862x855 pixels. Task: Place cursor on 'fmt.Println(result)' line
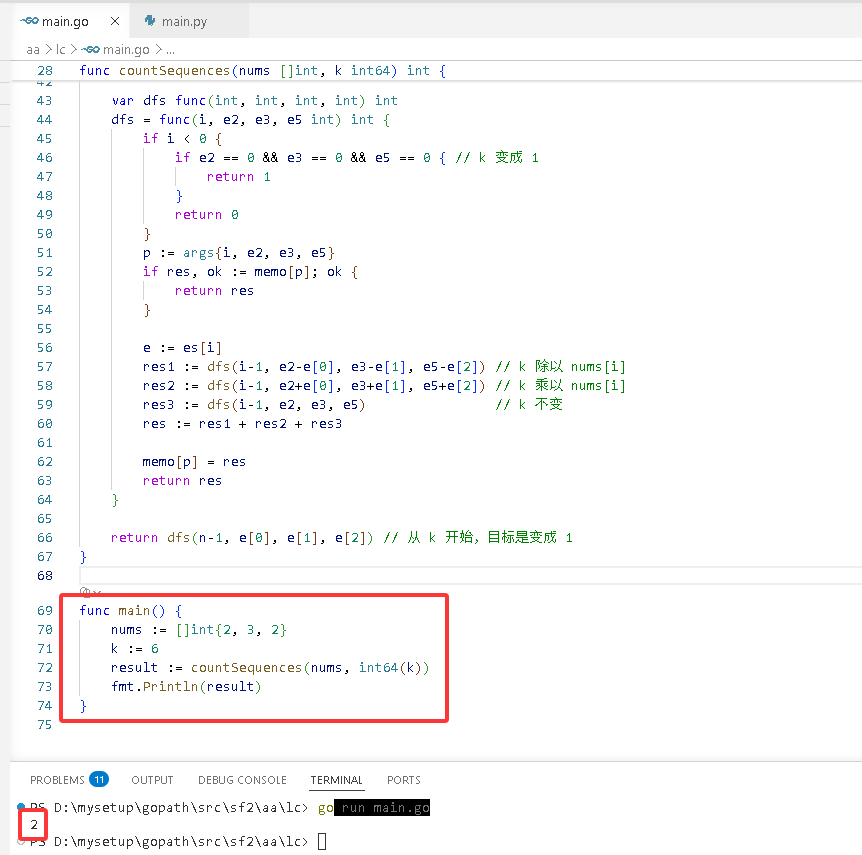186,687
